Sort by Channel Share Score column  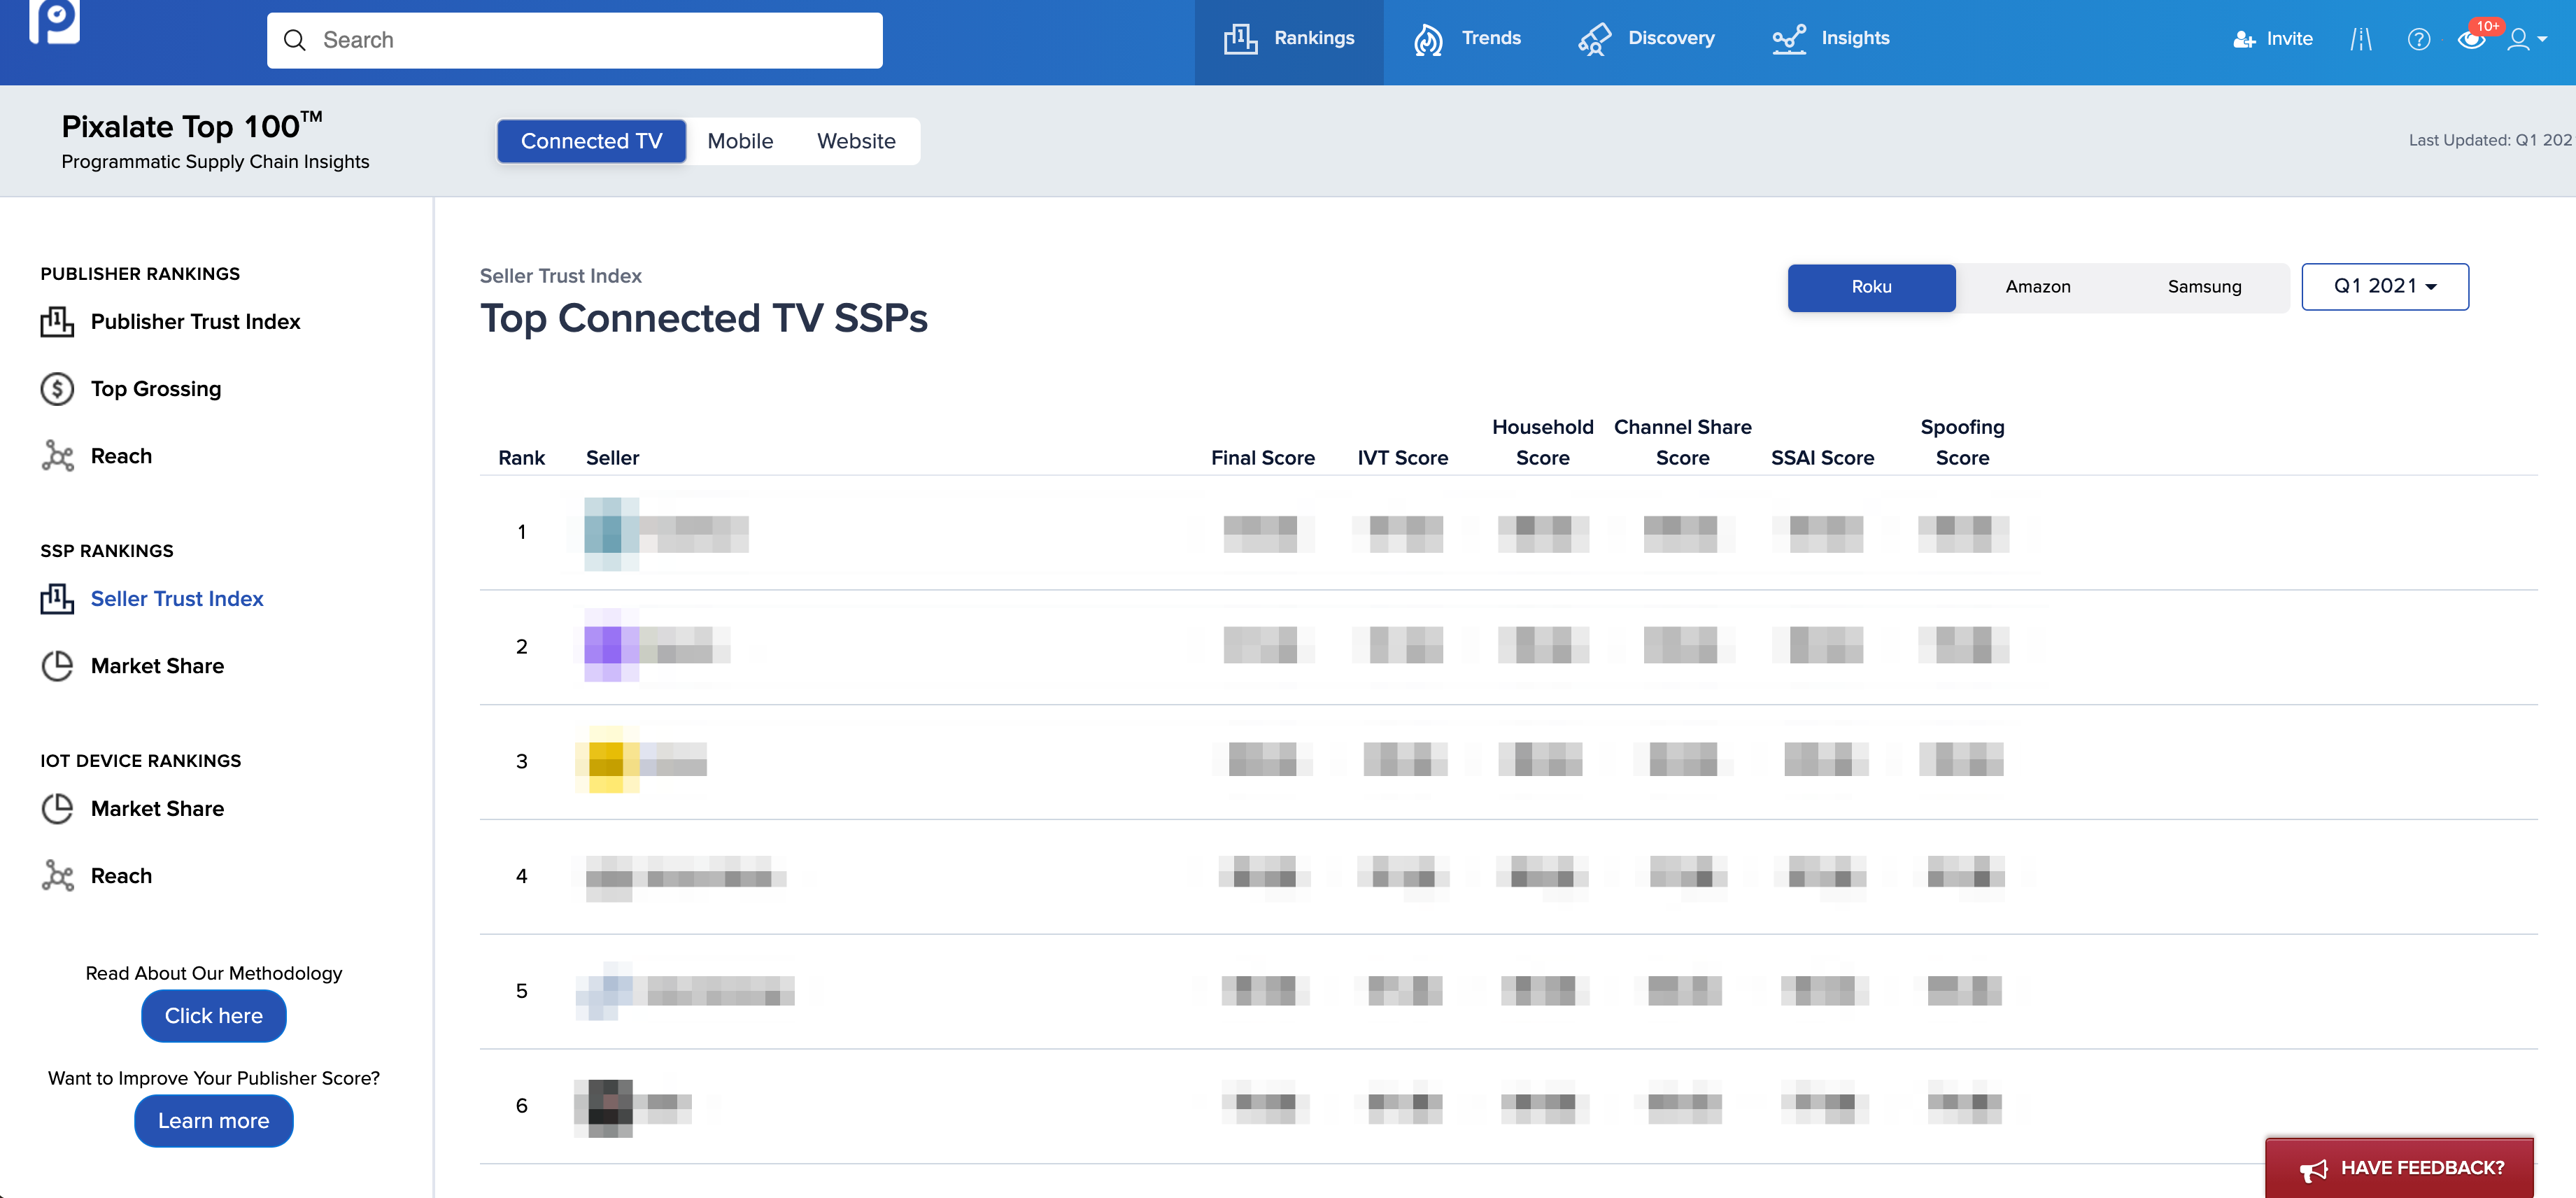pos(1682,442)
